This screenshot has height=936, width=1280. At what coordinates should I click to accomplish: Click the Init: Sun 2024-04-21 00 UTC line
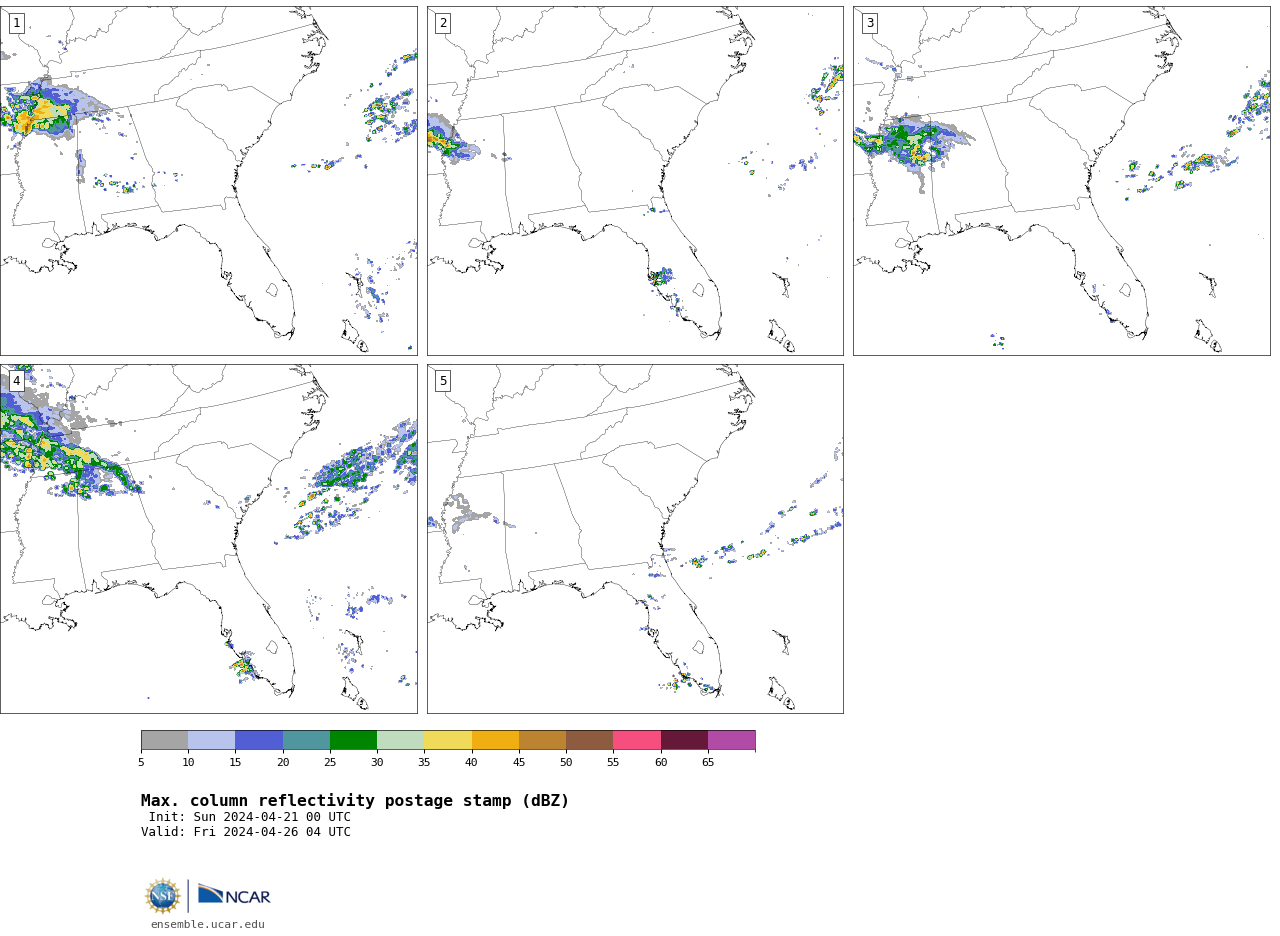(x=250, y=817)
